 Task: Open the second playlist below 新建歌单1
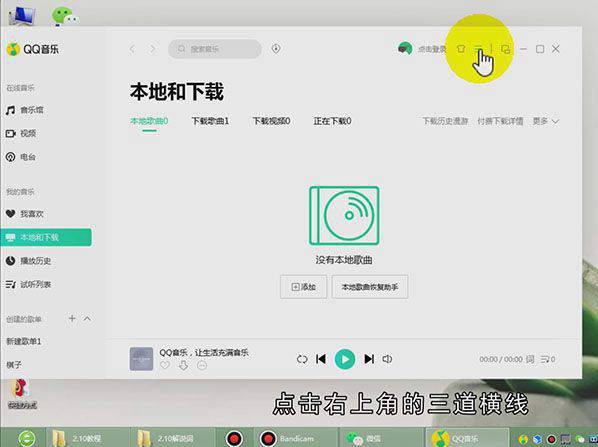(14, 365)
